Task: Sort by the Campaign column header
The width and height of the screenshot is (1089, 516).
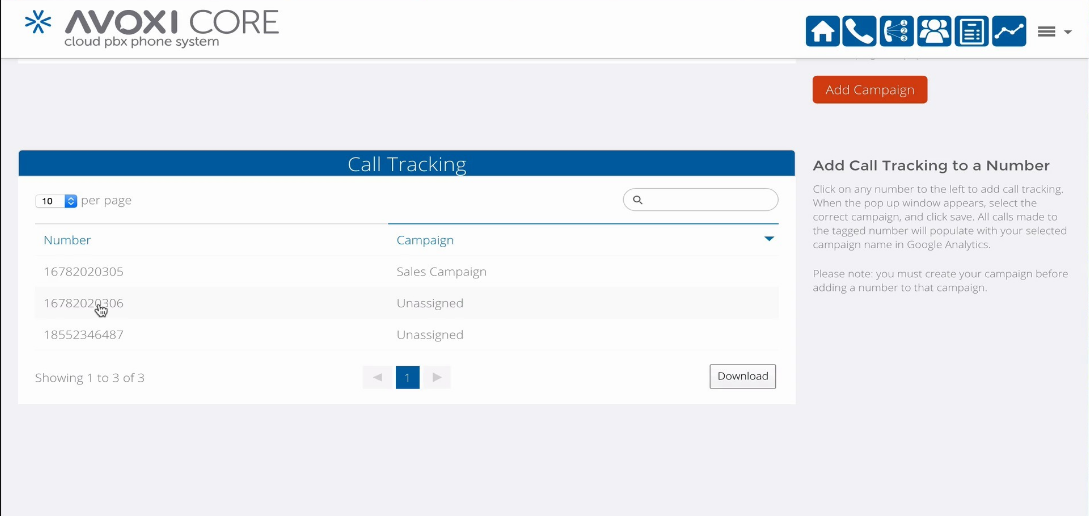Action: [425, 240]
